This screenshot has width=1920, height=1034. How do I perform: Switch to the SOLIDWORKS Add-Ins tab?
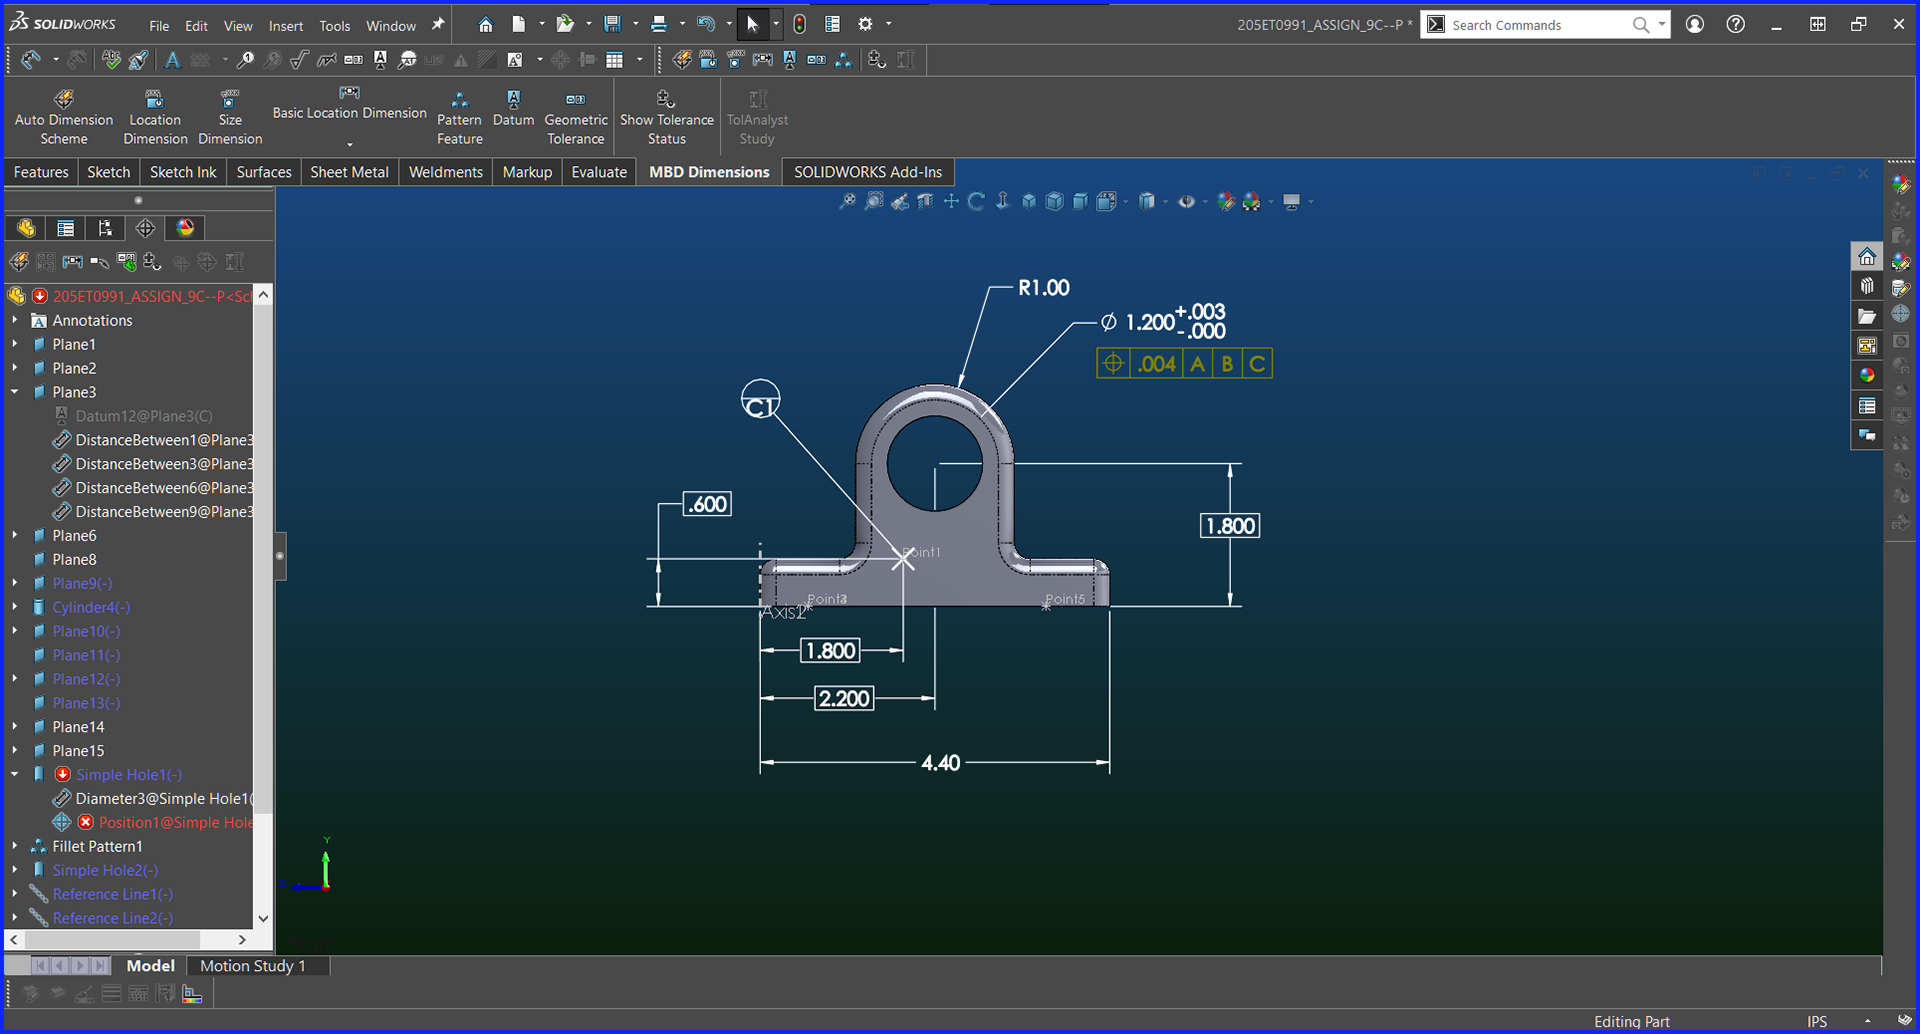(x=868, y=172)
